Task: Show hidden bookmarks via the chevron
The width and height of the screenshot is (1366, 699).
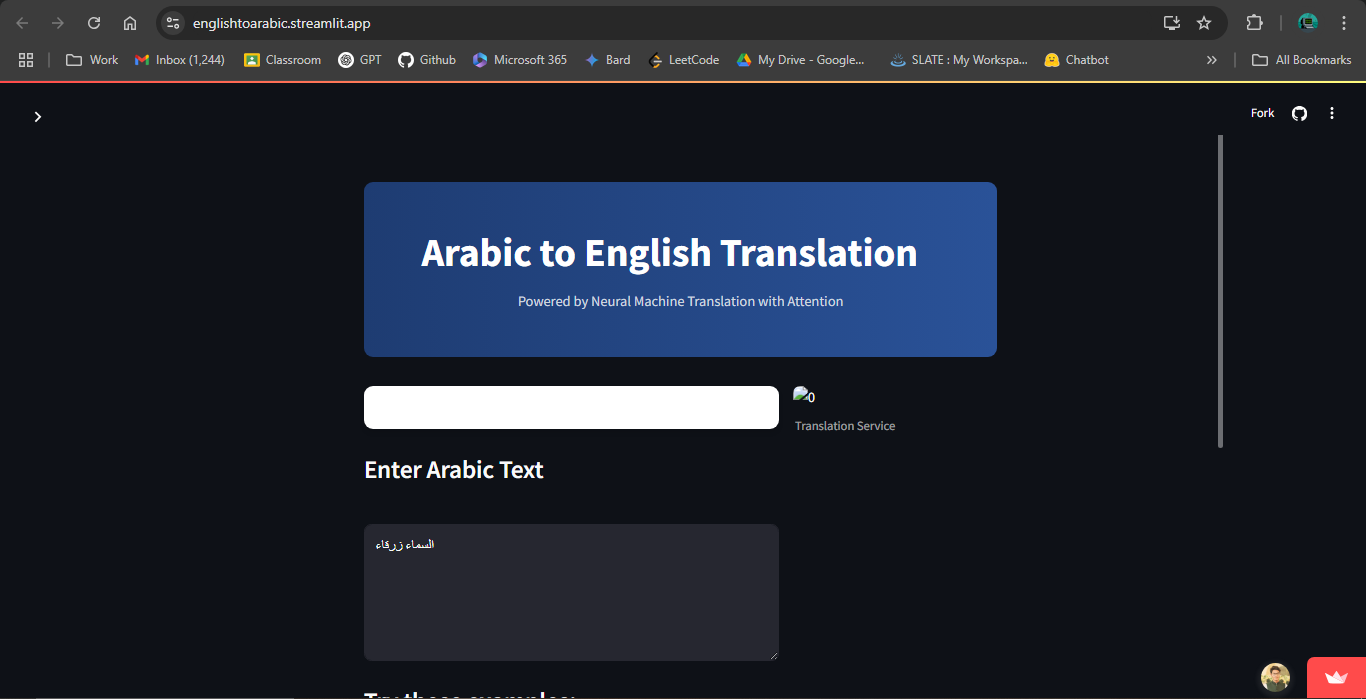Action: pos(1211,59)
